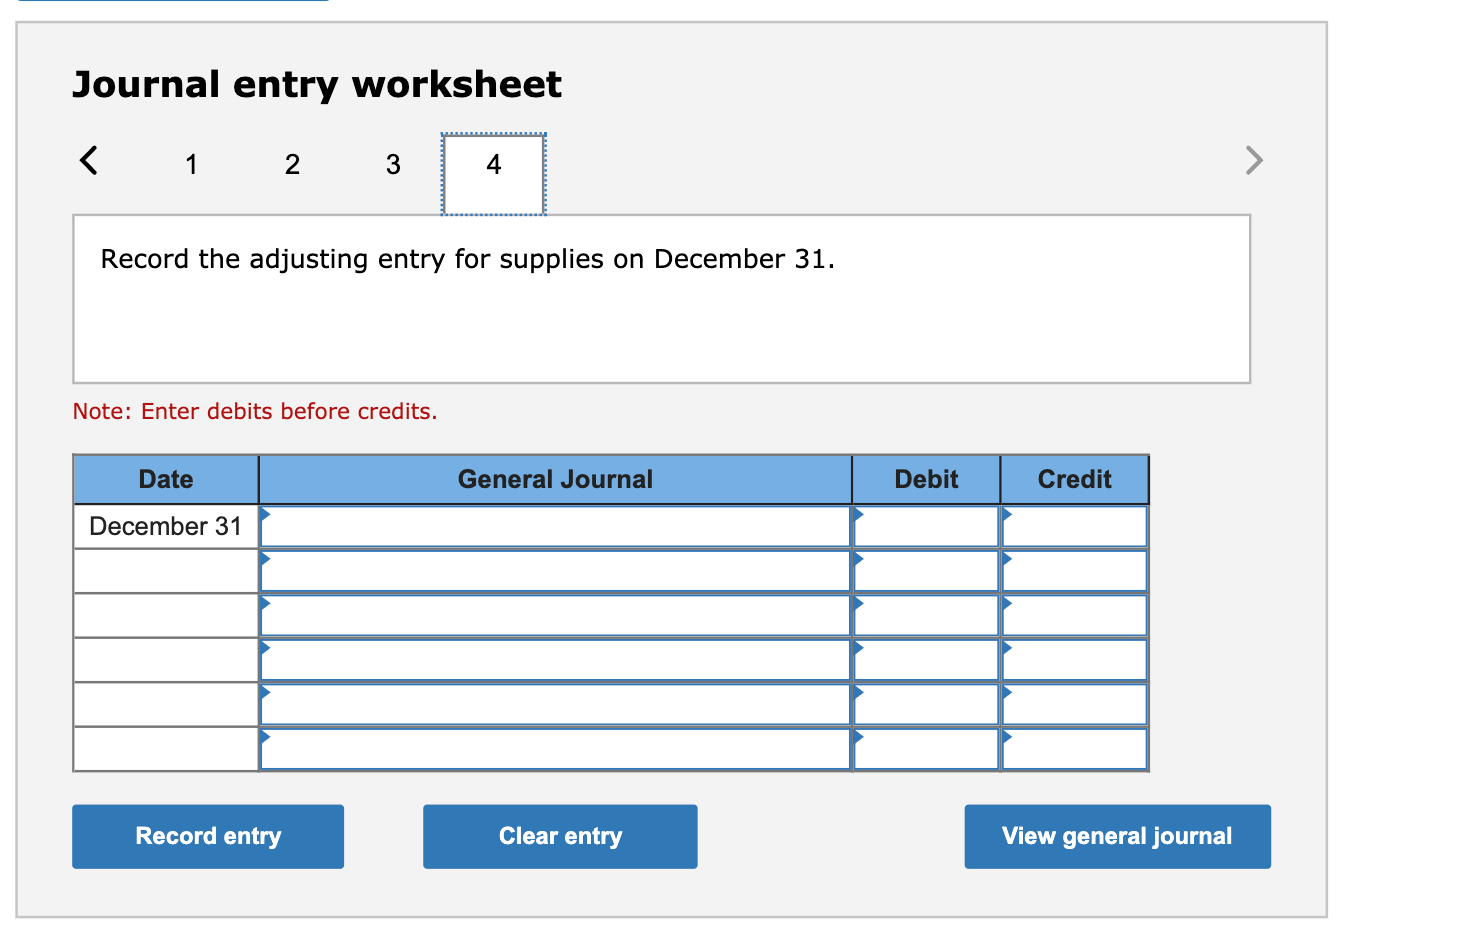Click the Clear entry button

[x=559, y=836]
